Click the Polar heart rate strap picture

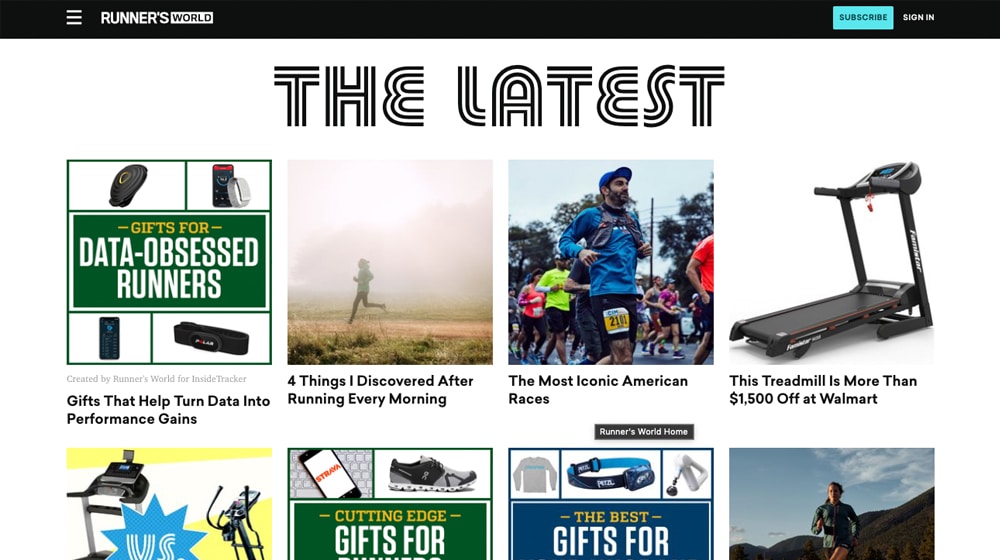point(211,338)
